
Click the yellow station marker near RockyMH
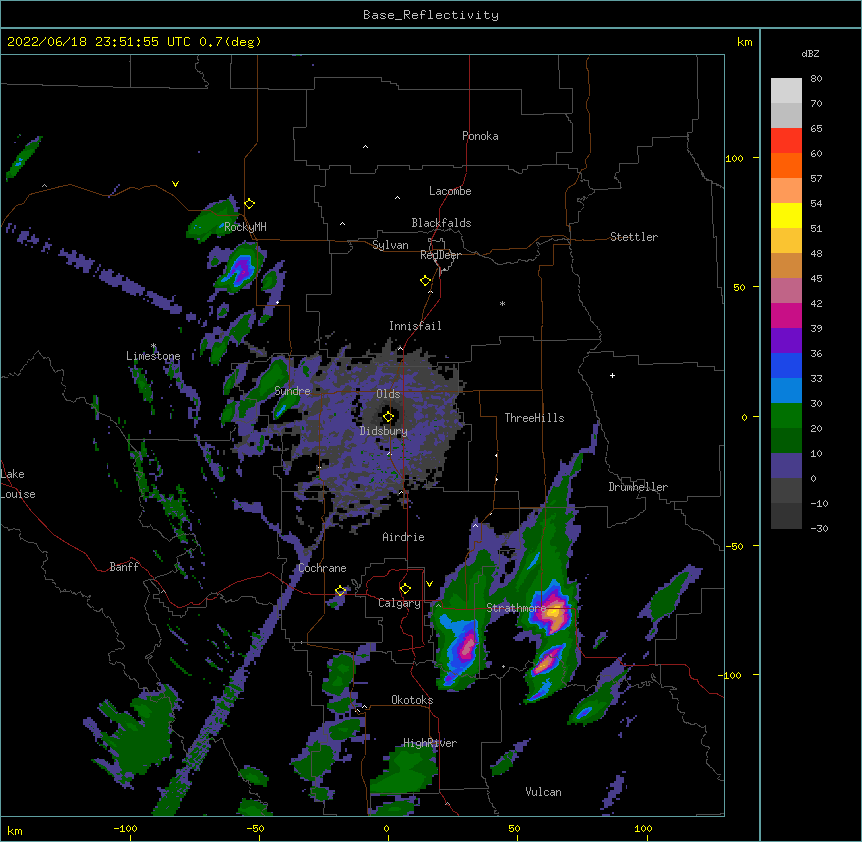250,204
